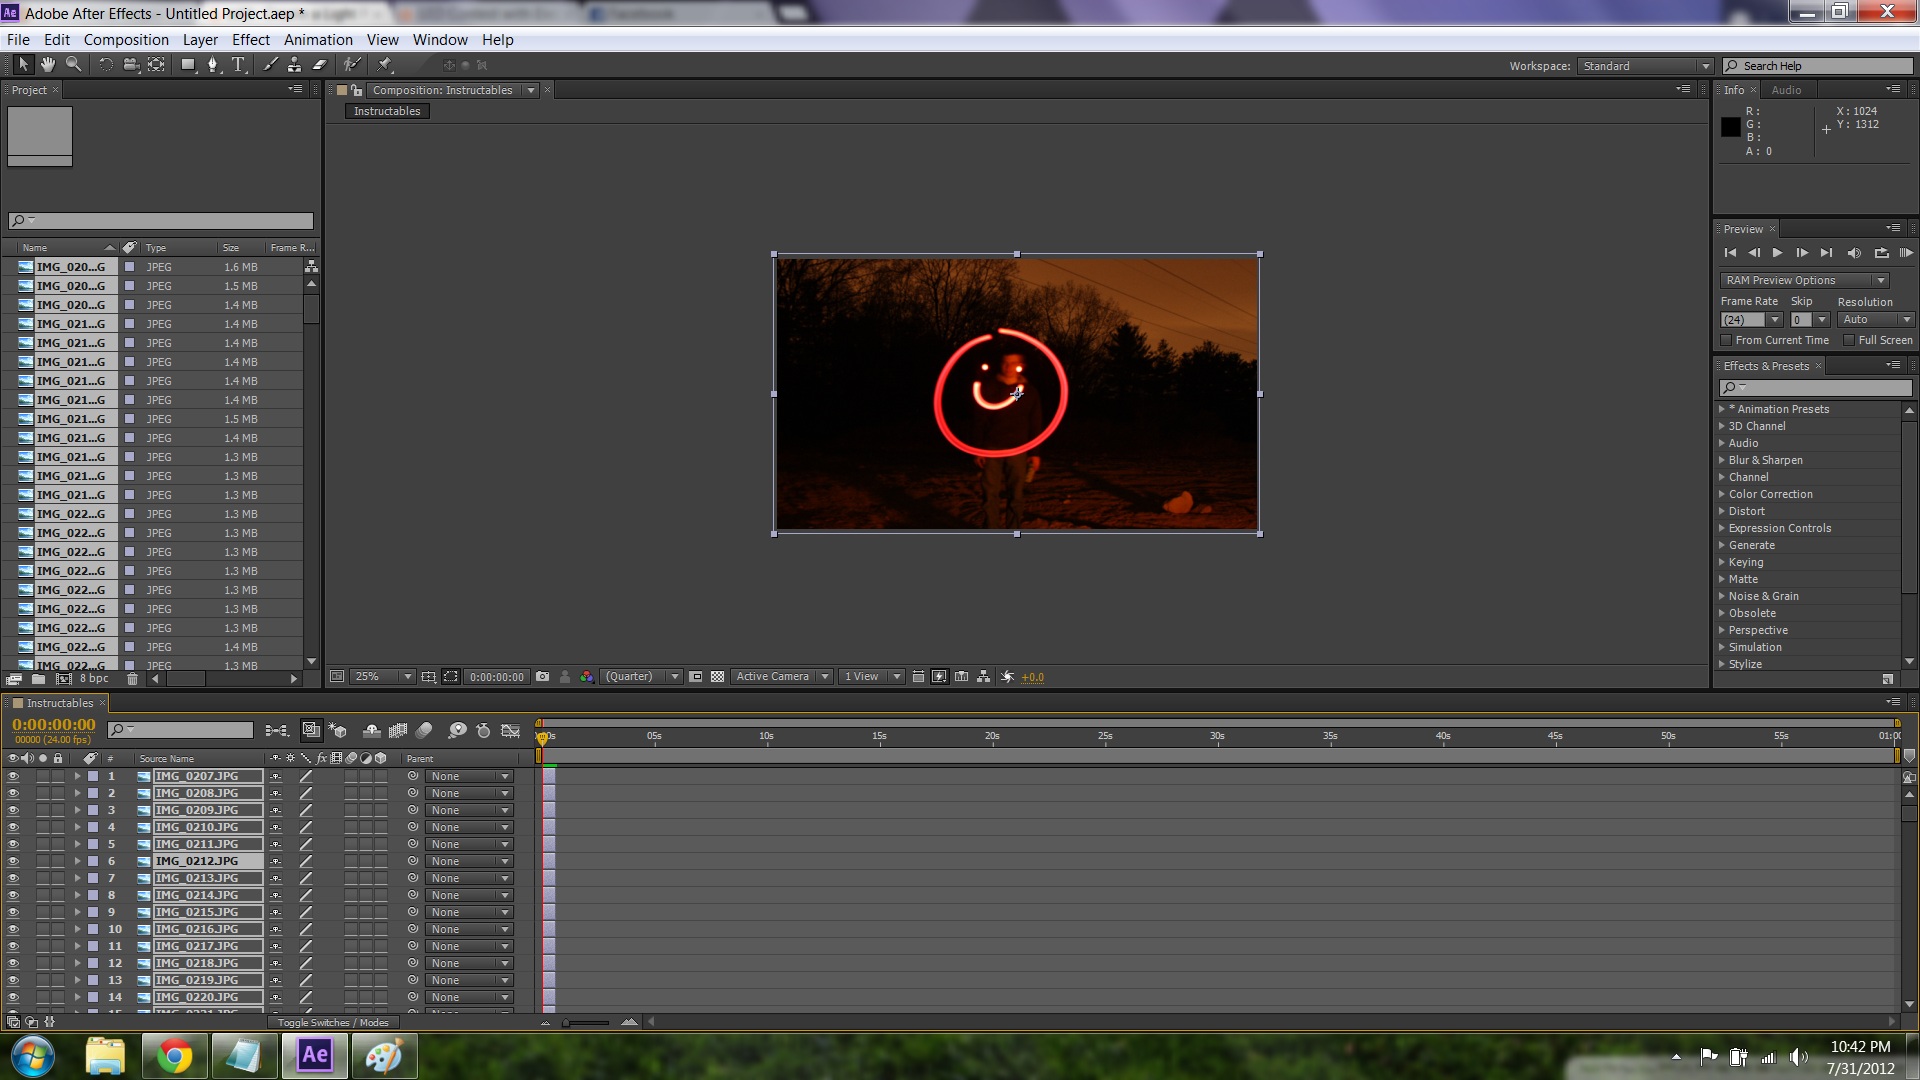Open RAM Preview Options dropdown

point(1805,280)
